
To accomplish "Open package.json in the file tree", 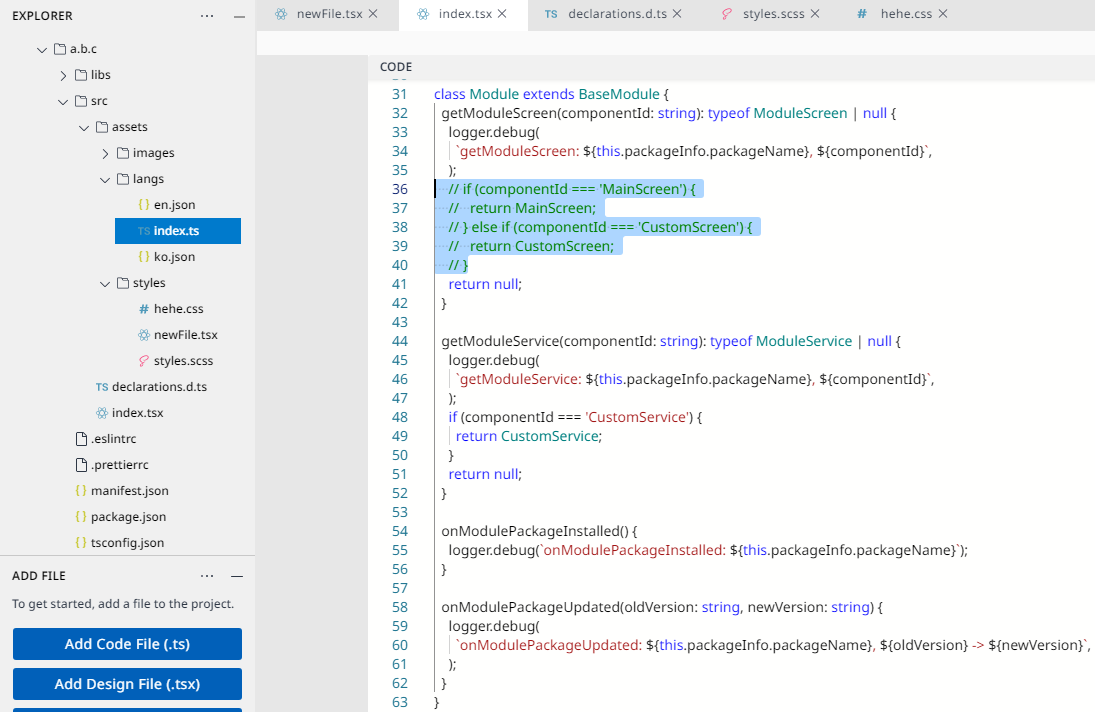I will click(x=128, y=517).
